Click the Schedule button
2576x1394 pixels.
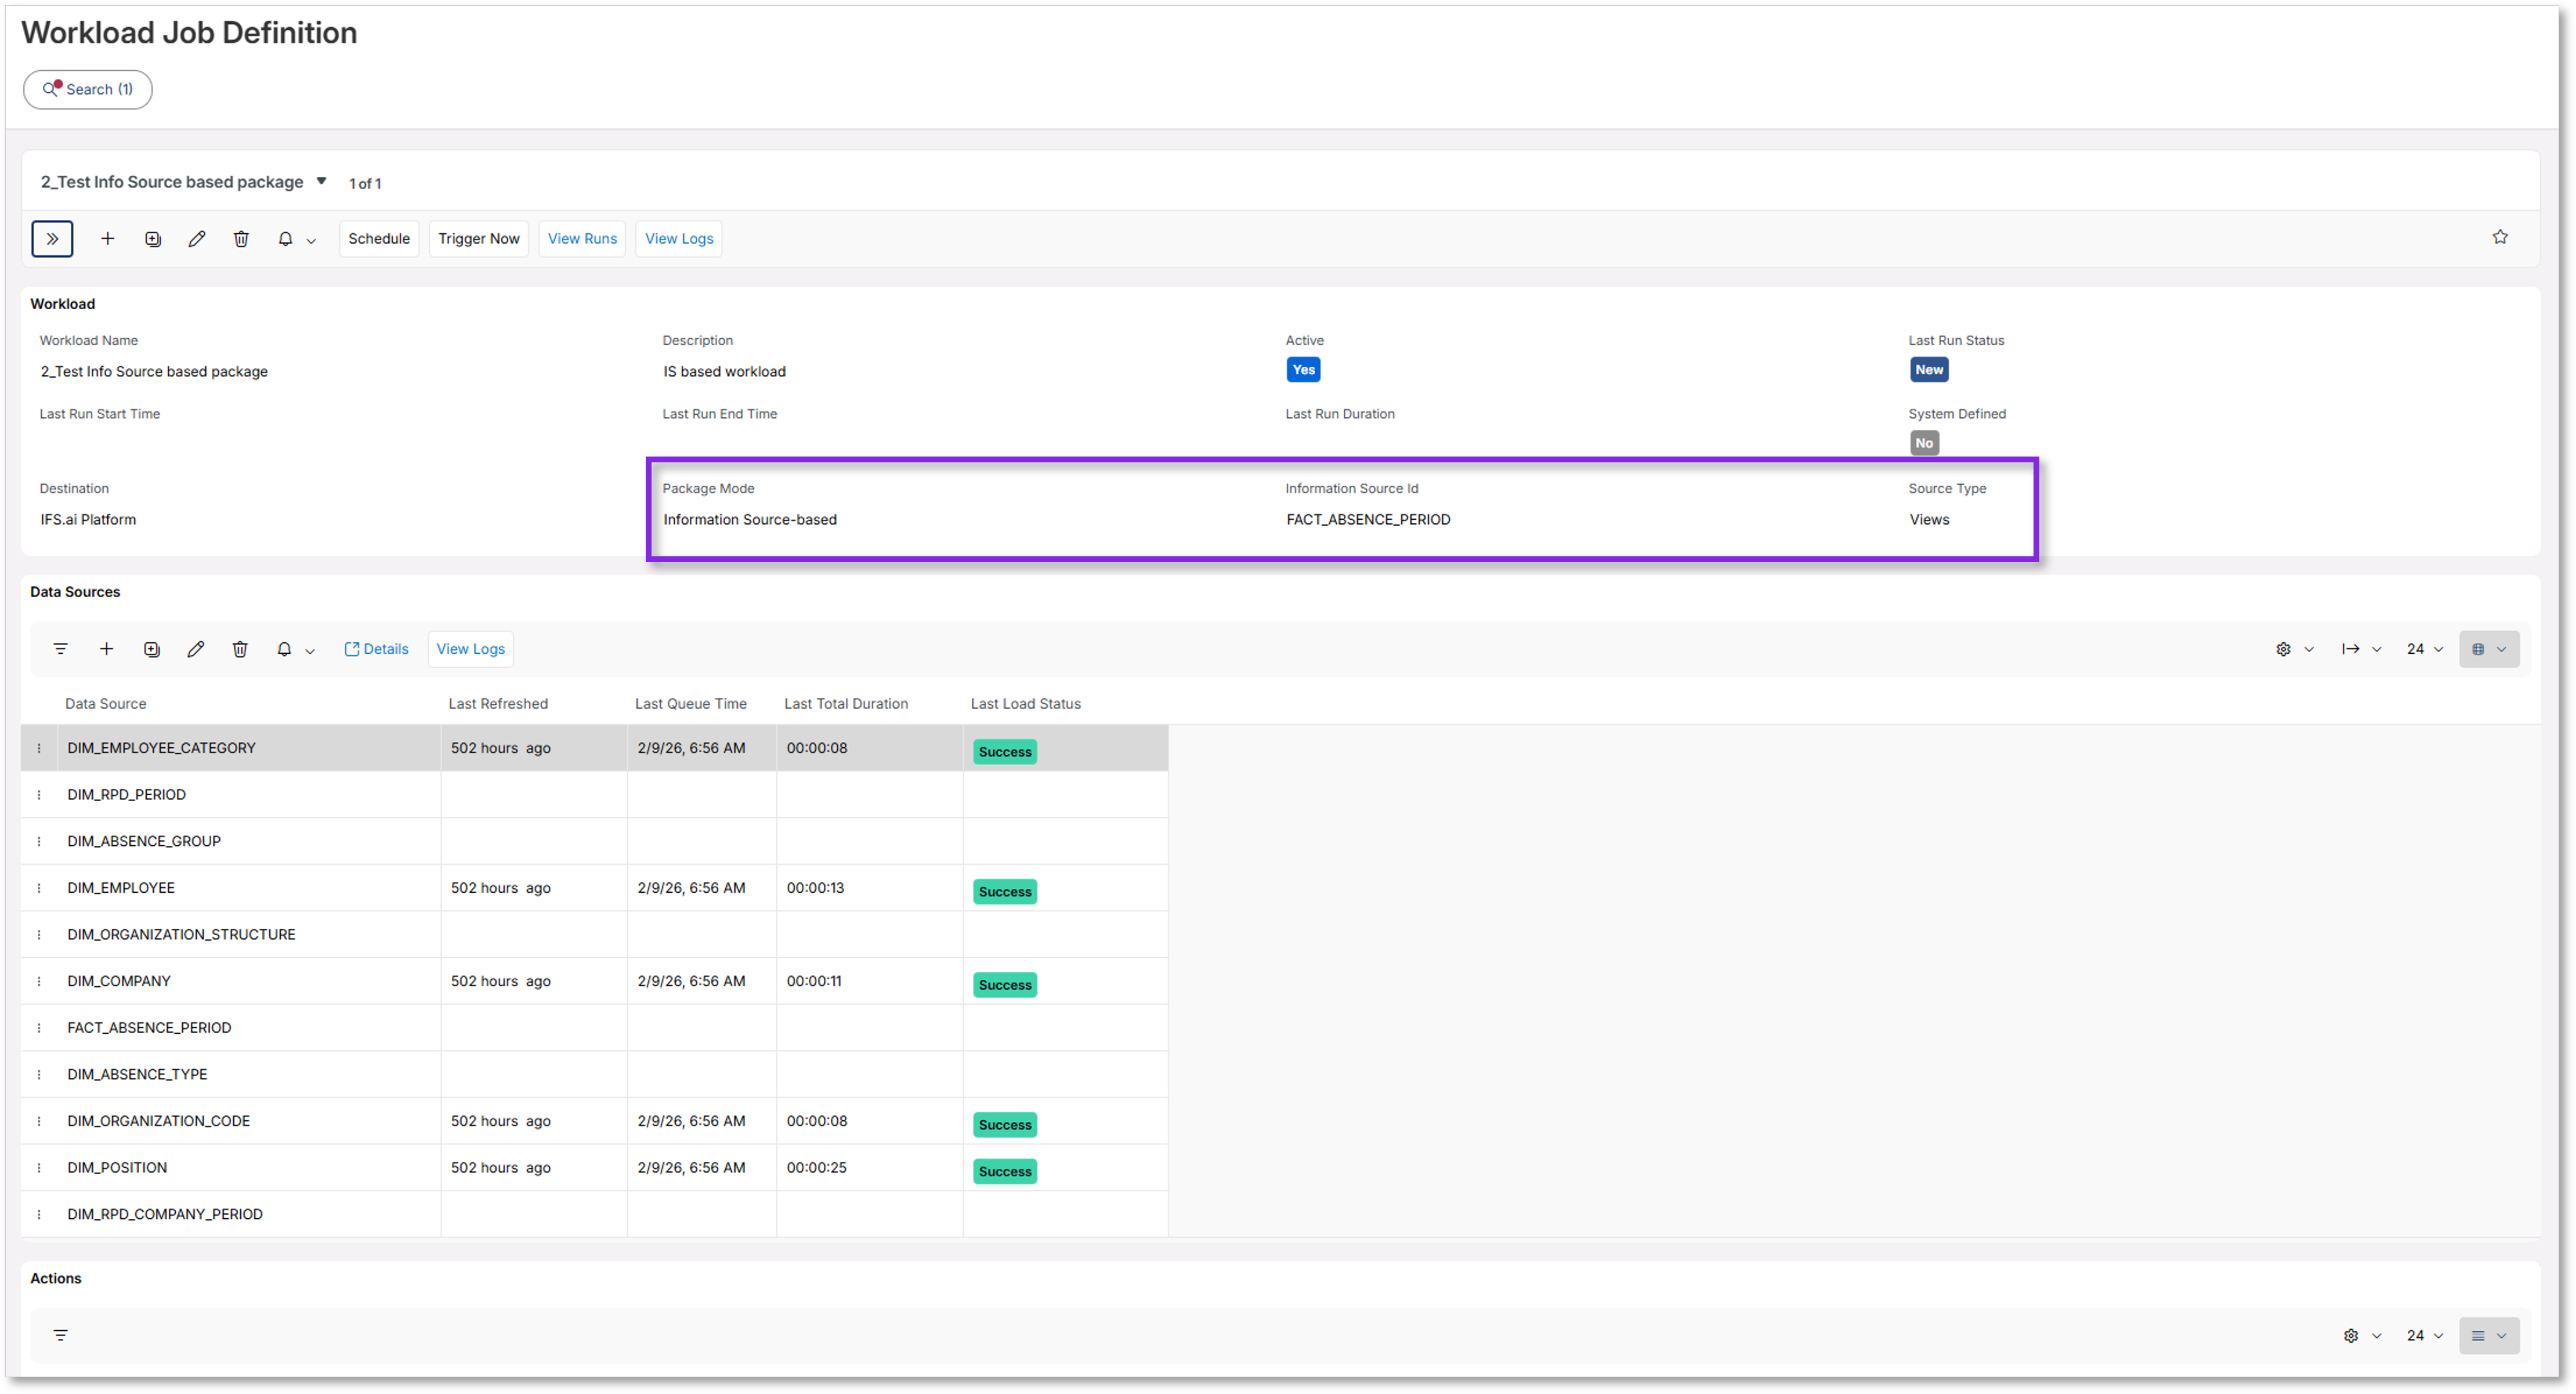click(379, 239)
